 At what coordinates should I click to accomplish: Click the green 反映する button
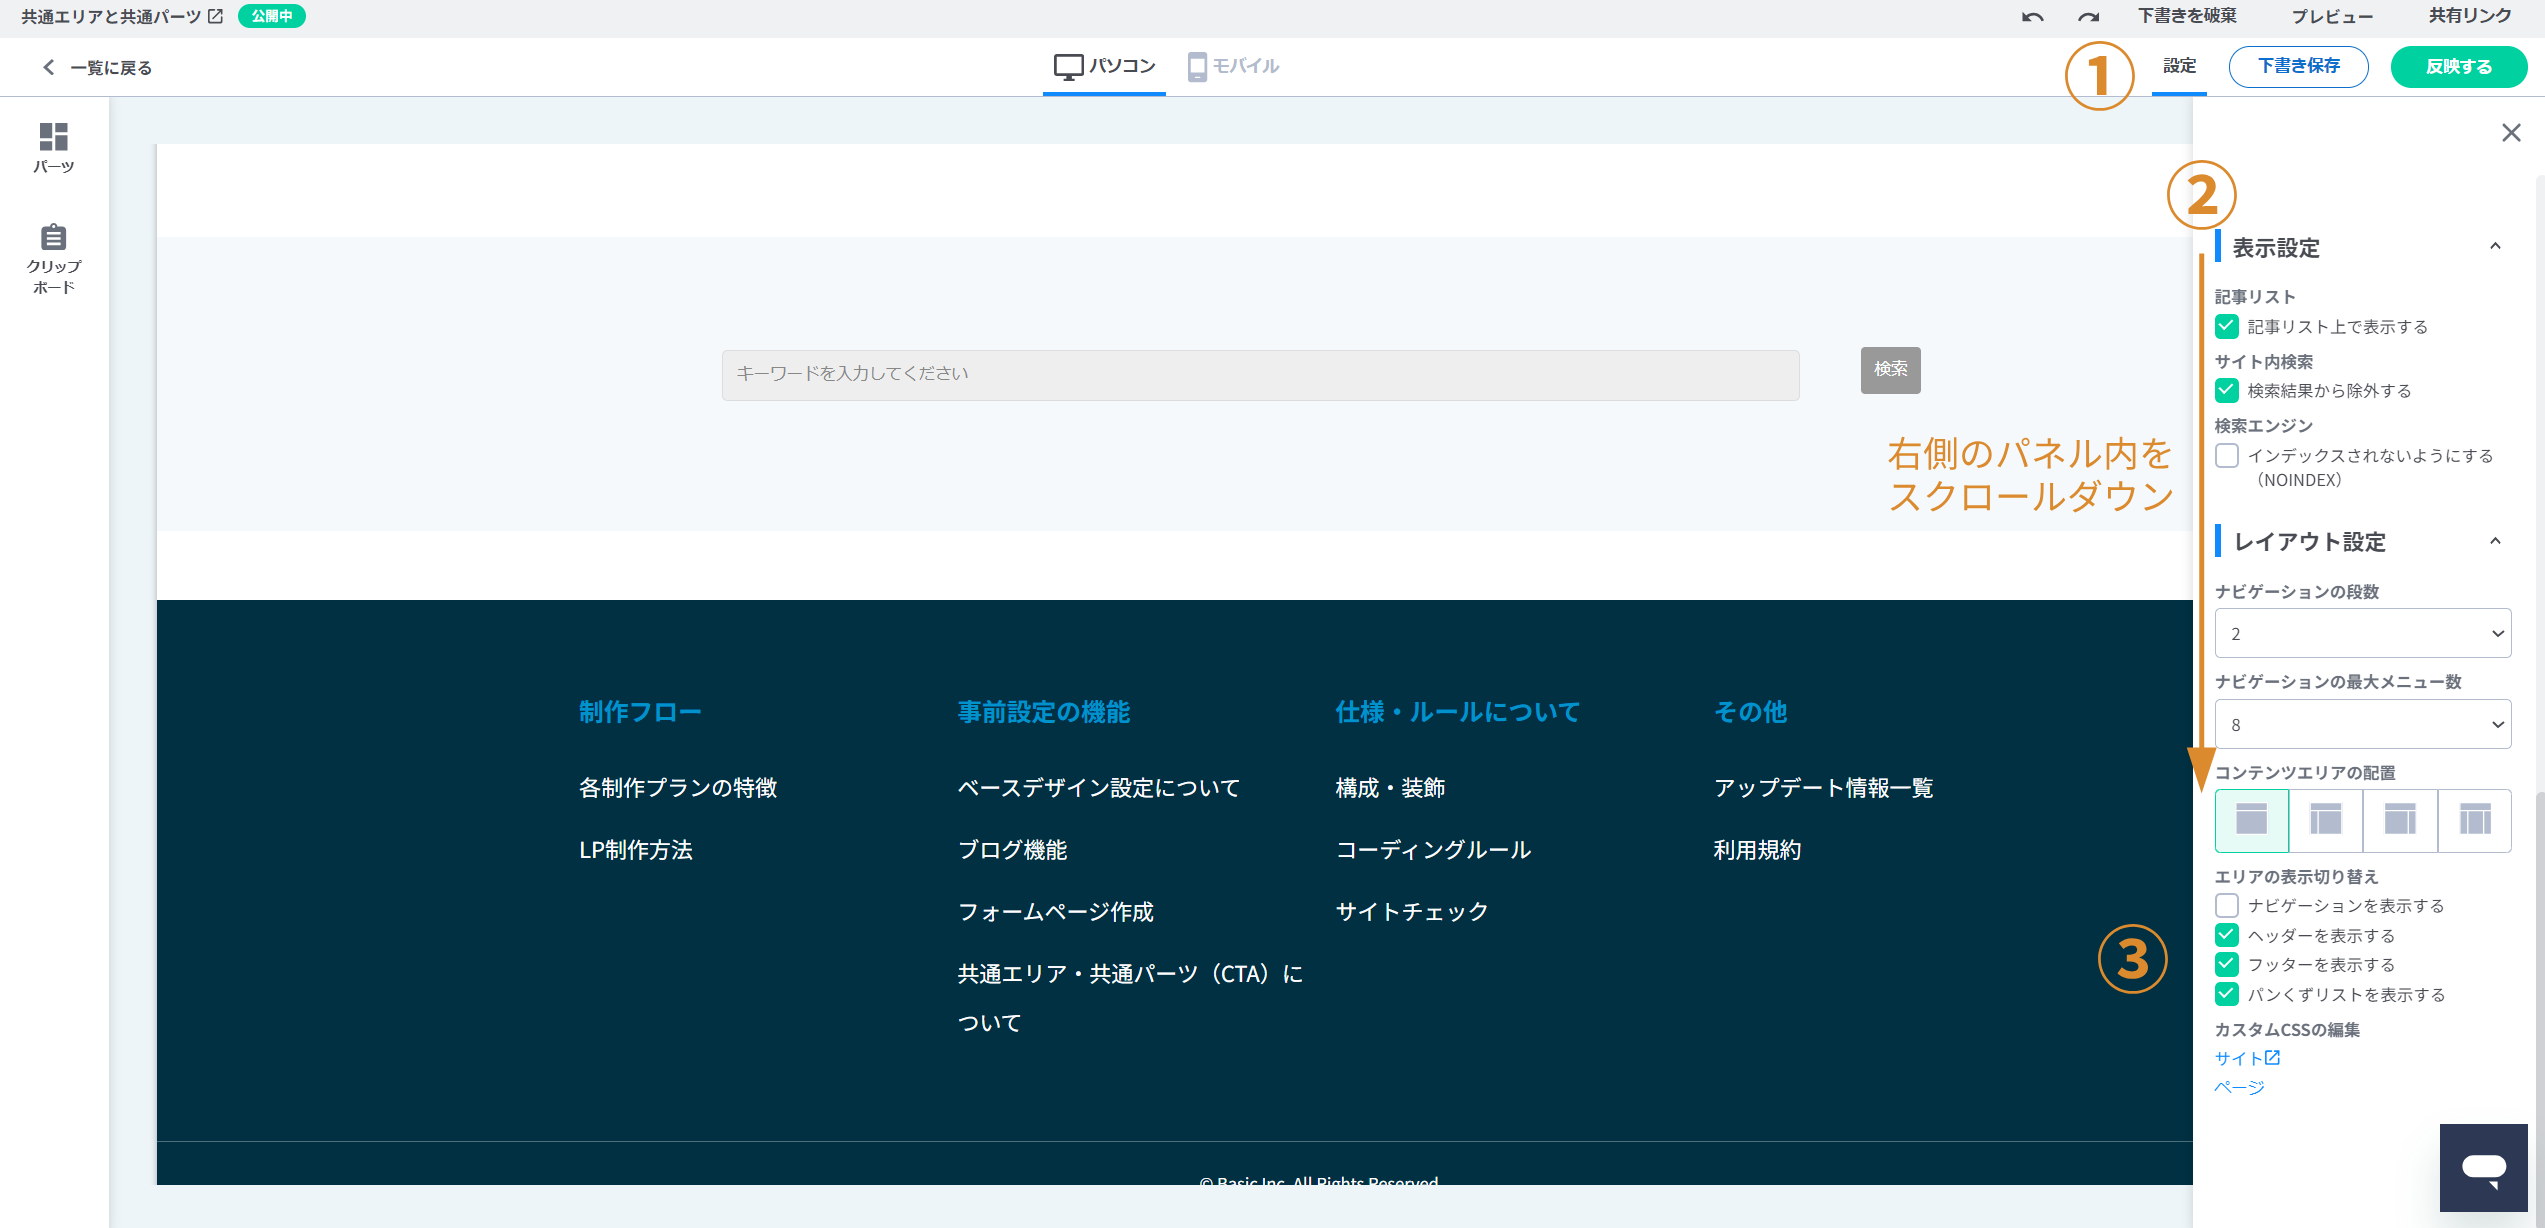(2459, 67)
